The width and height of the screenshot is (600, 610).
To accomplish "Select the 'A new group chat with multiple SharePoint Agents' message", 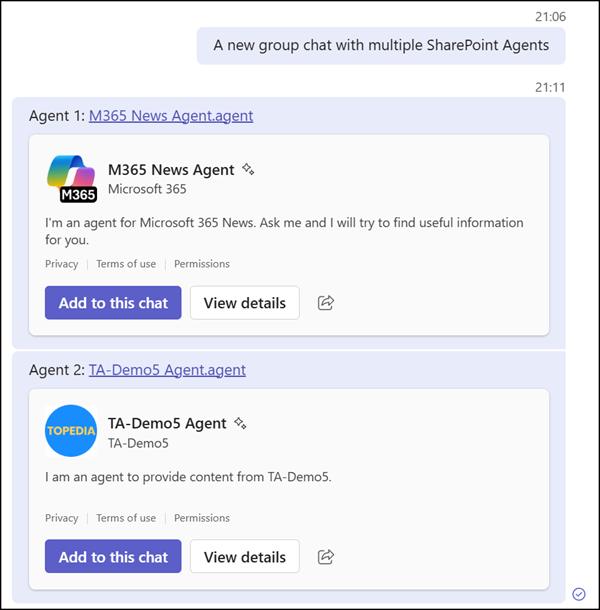I will [x=381, y=46].
